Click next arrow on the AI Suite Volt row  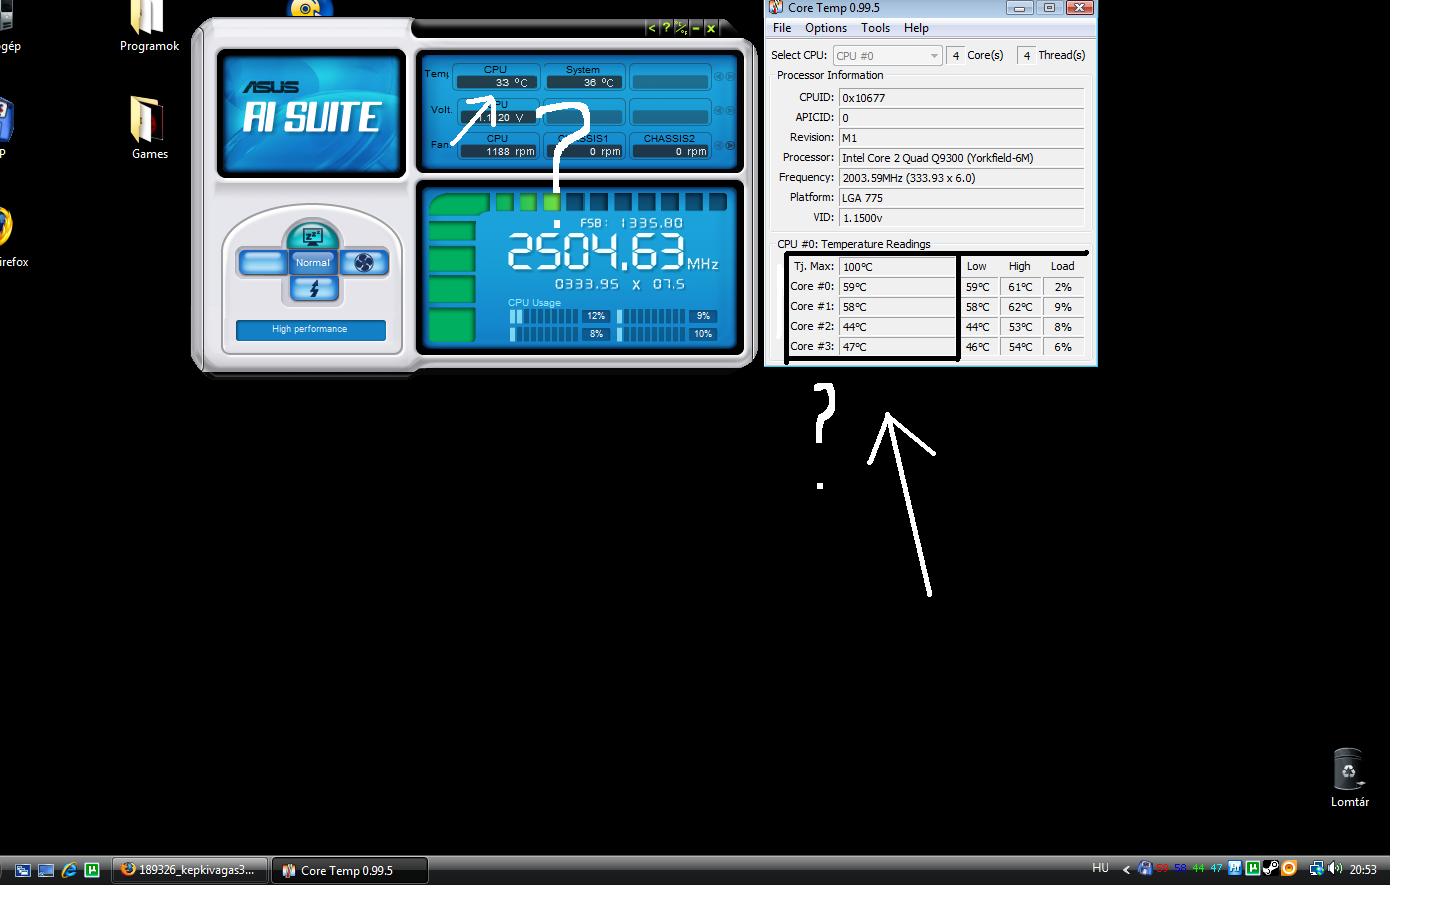coord(730,111)
